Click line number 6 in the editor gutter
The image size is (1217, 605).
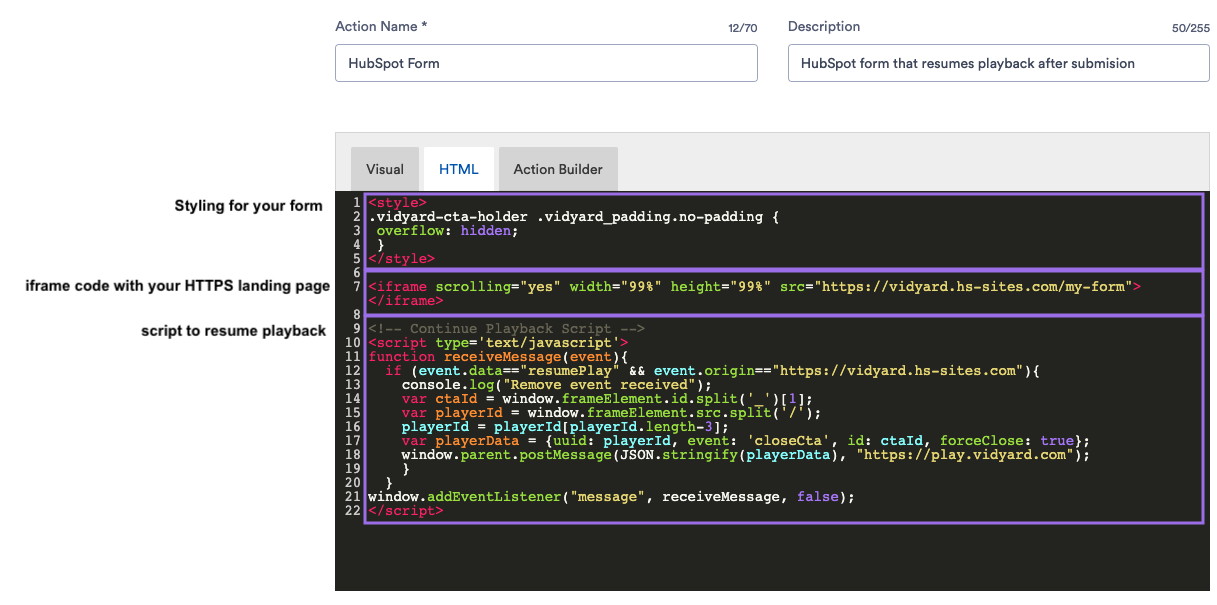coord(356,273)
